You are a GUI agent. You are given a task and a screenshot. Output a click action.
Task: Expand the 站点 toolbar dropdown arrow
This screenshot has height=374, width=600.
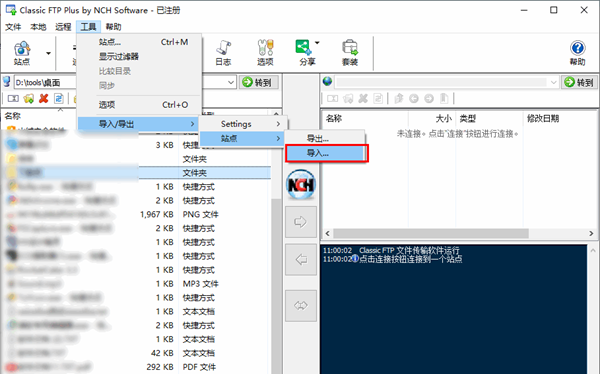(48, 53)
